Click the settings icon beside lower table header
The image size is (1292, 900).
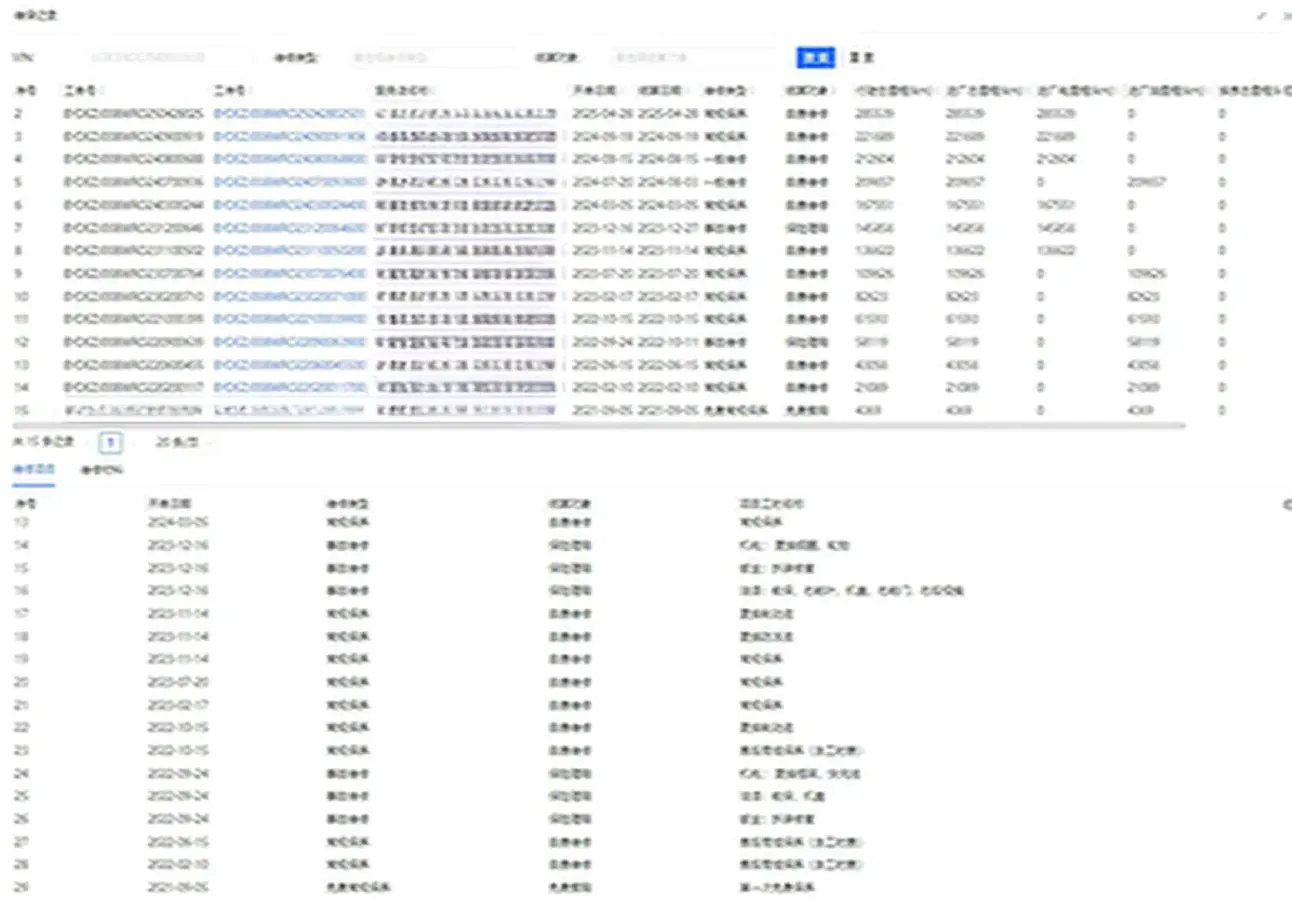(1286, 505)
